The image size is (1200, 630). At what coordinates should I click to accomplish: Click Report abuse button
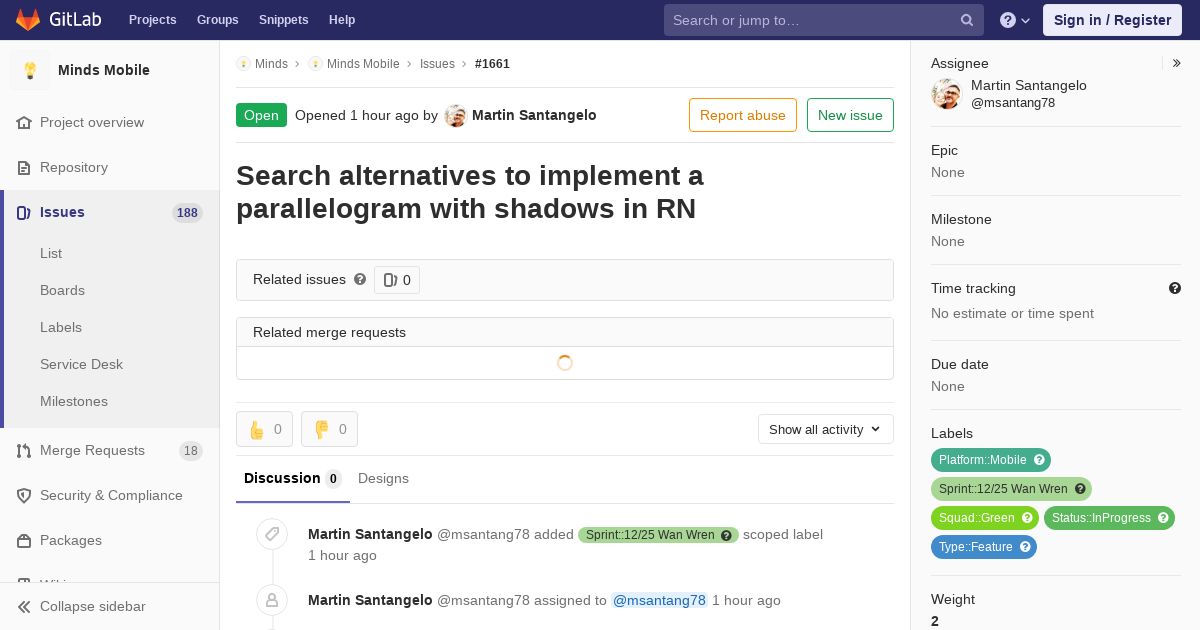tap(743, 115)
